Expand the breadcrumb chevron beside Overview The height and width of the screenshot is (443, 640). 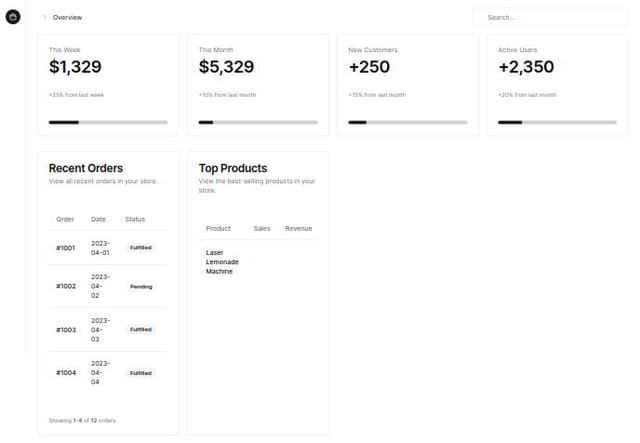[44, 17]
